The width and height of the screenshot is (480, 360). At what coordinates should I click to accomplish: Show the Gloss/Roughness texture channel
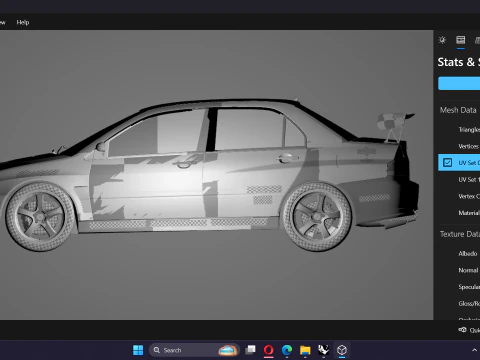coord(469,304)
